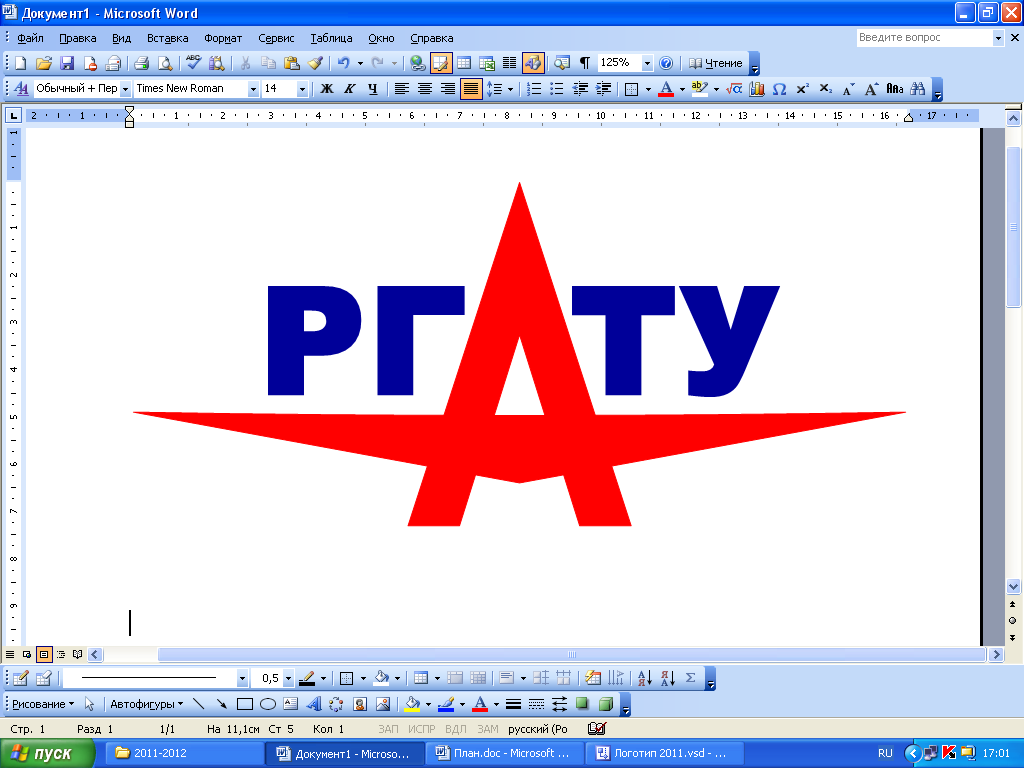Open Find with binoculars icon
The height and width of the screenshot is (768, 1024).
tap(918, 89)
